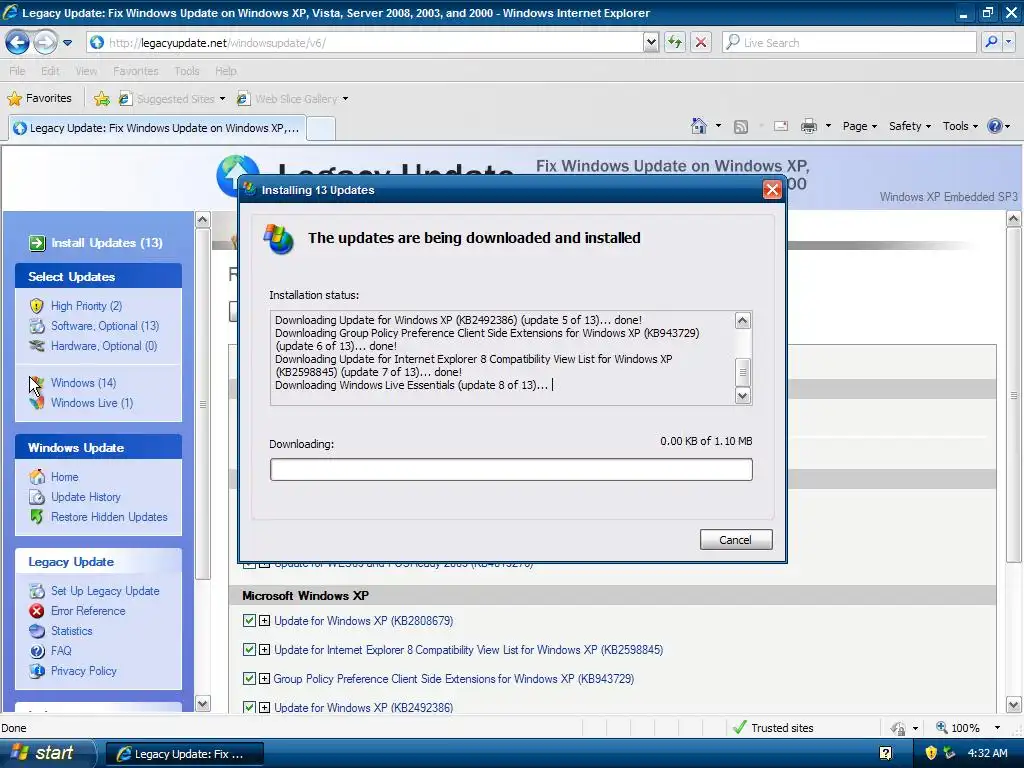The height and width of the screenshot is (768, 1024).
Task: Open the 100% zoom level dropdown
Action: pyautogui.click(x=997, y=728)
